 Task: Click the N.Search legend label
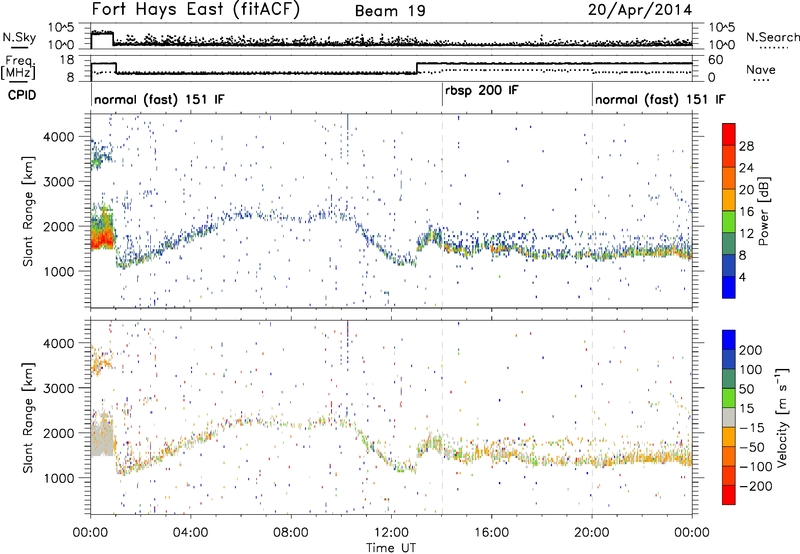click(772, 37)
